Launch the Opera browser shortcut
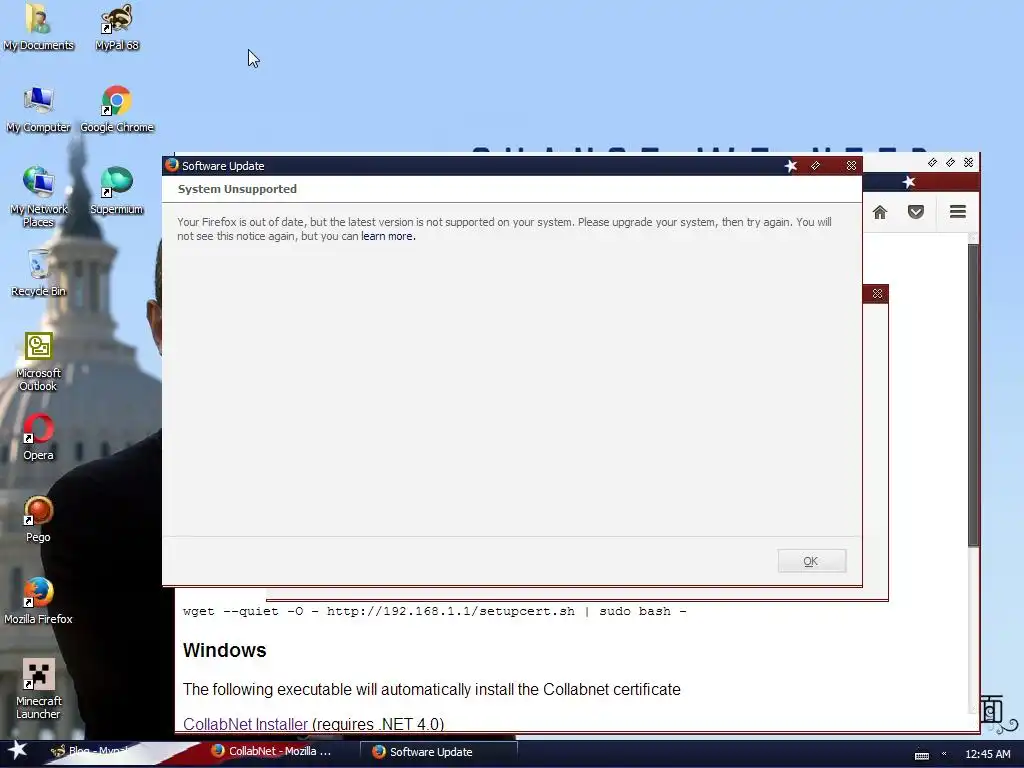The width and height of the screenshot is (1024, 768). pos(39,438)
